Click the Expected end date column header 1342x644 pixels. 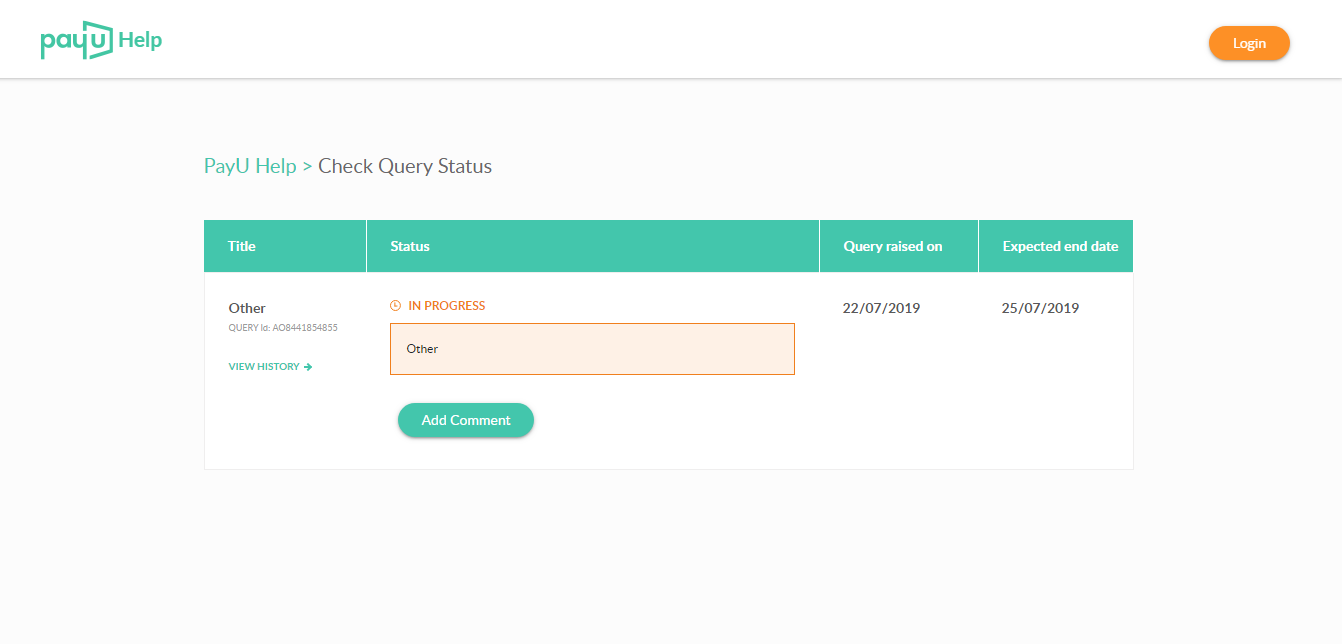pyautogui.click(x=1060, y=246)
